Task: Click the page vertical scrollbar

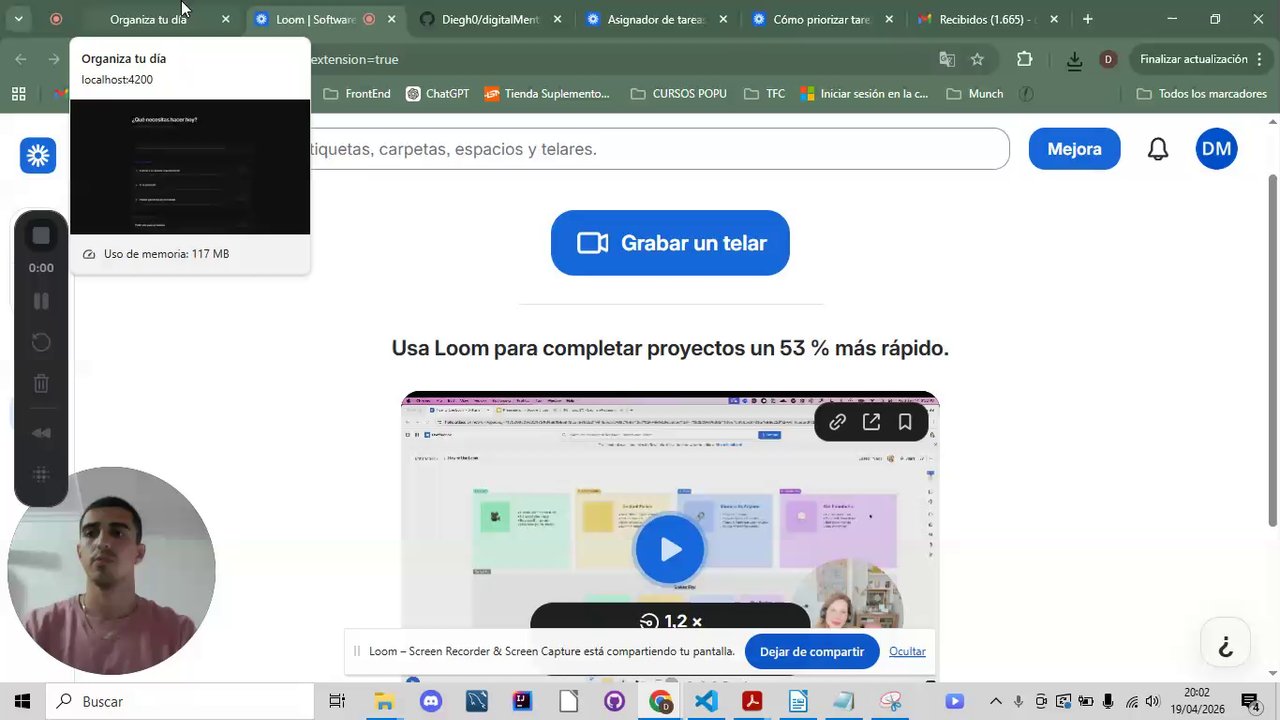Action: pos(1273,350)
